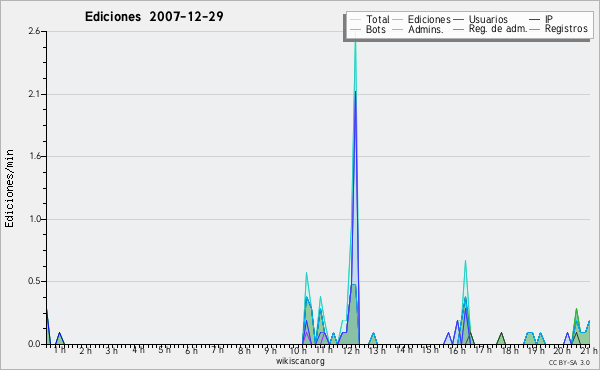Click the 2.6 value on y-axis
This screenshot has height=370, width=600.
34,31
